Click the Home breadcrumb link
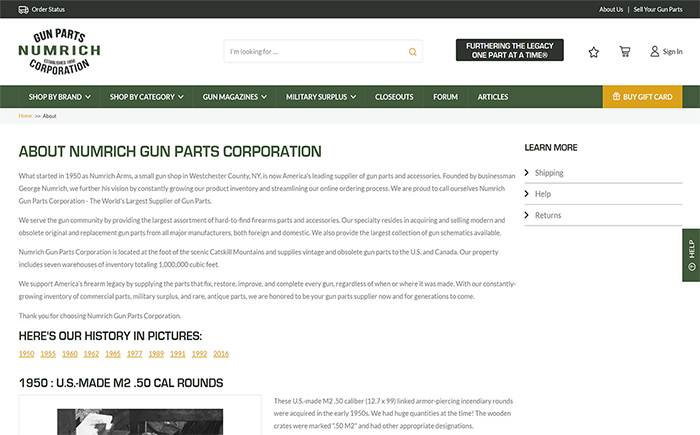 [25, 116]
